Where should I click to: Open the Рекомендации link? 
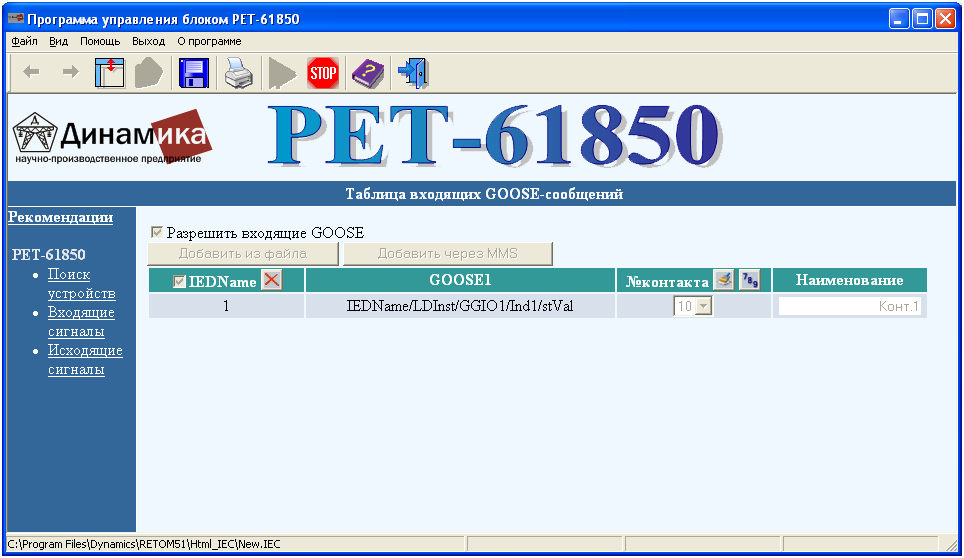tap(60, 217)
